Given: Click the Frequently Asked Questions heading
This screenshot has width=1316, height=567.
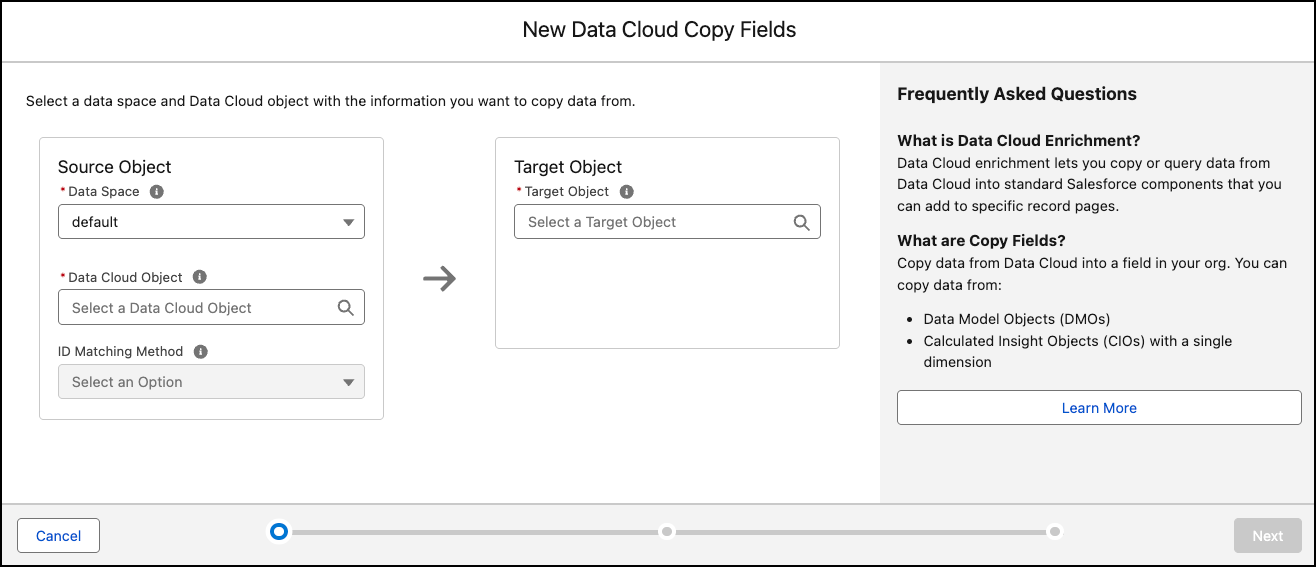Looking at the screenshot, I should [x=1017, y=94].
